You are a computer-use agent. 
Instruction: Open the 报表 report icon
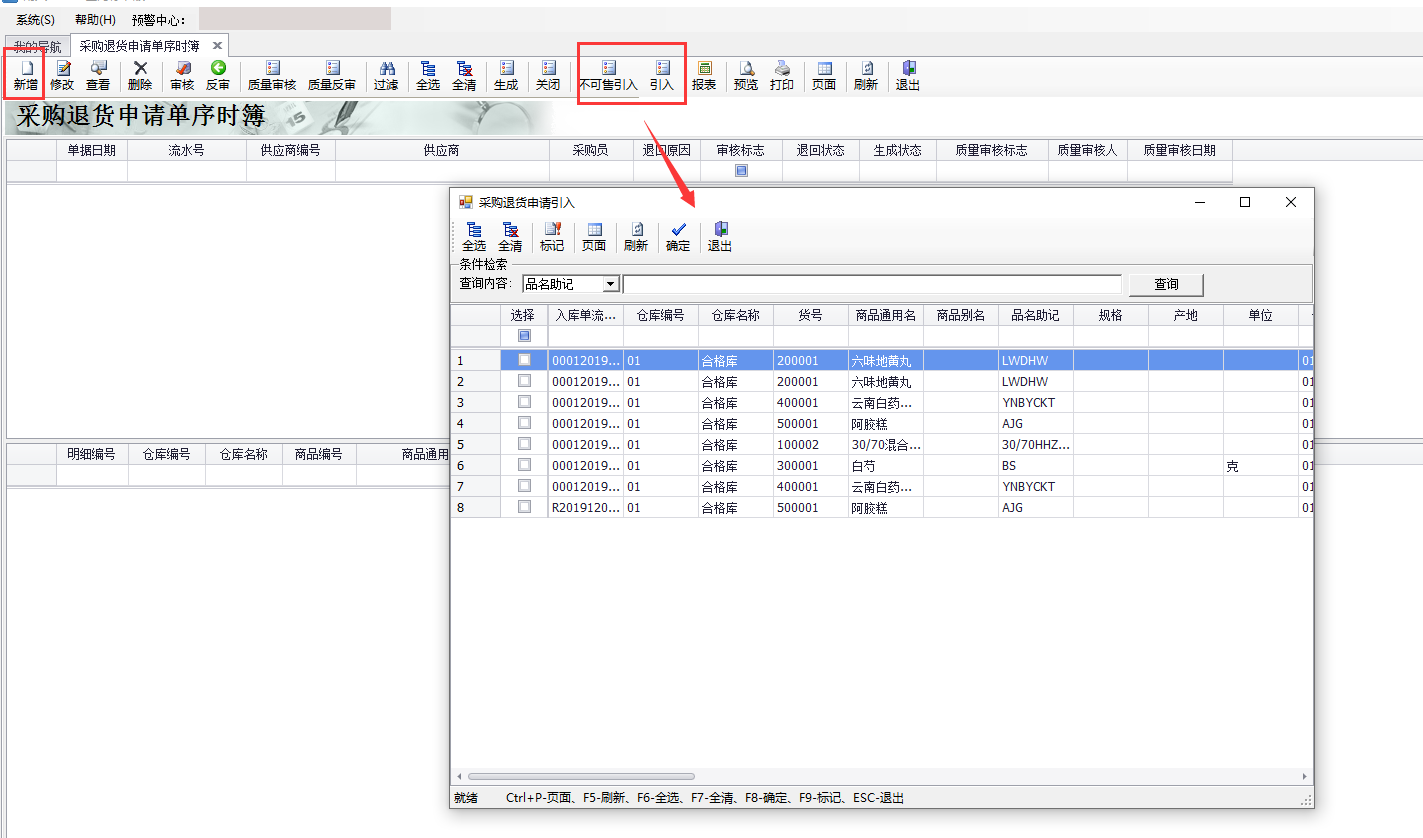(x=704, y=76)
